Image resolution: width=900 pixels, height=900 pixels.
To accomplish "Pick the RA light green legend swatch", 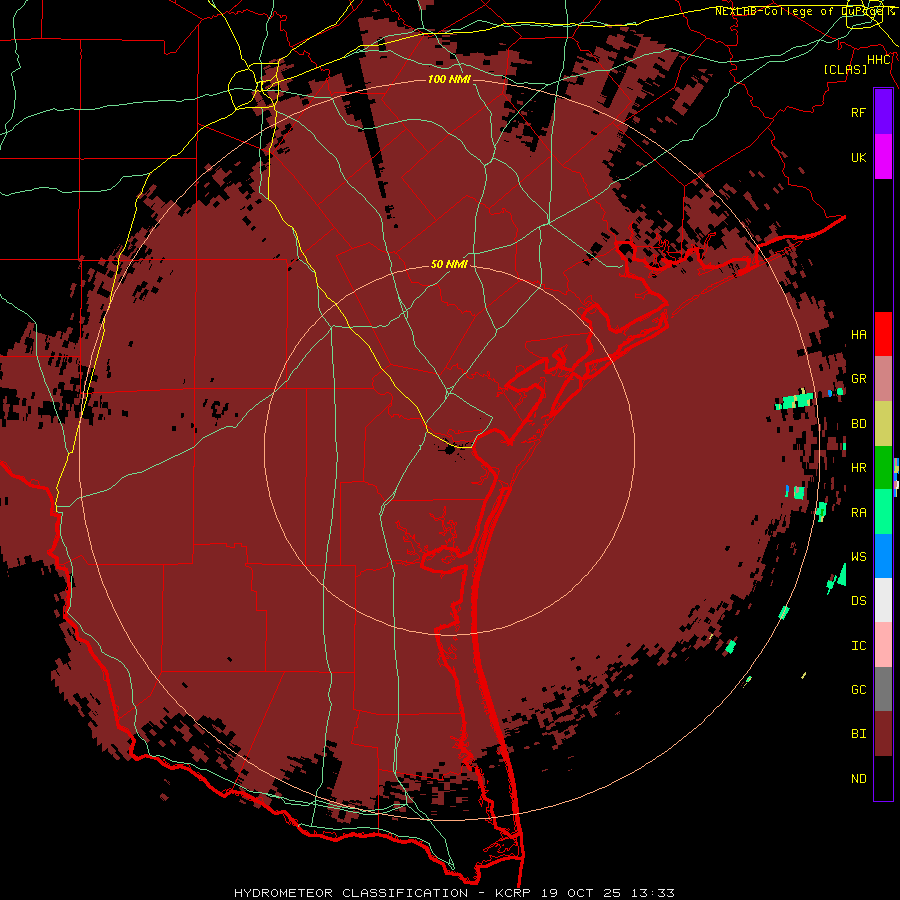I will [x=883, y=512].
